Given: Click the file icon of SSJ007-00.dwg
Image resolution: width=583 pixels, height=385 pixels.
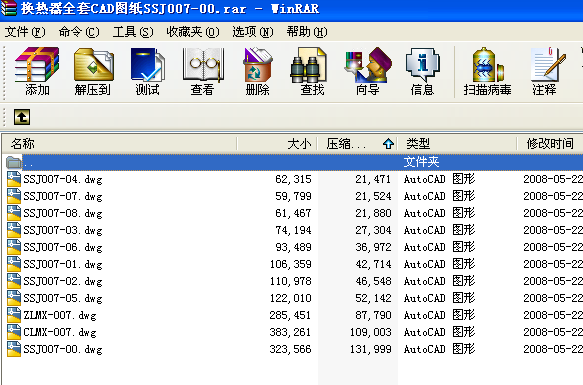Looking at the screenshot, I should pos(14,349).
